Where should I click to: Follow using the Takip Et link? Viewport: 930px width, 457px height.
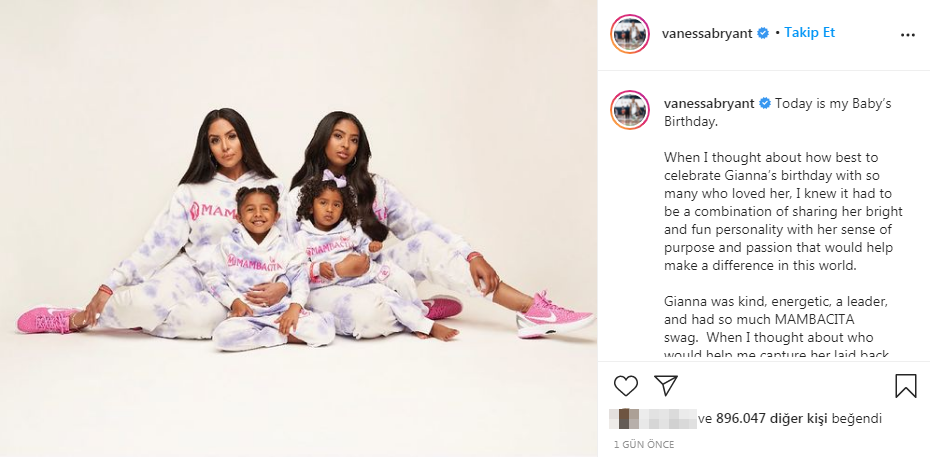pos(809,33)
